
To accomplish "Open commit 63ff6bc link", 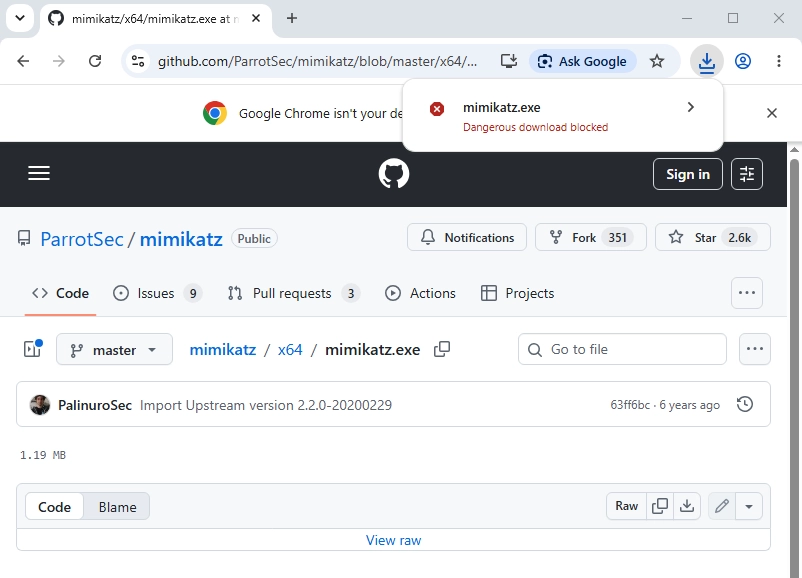I will point(630,405).
